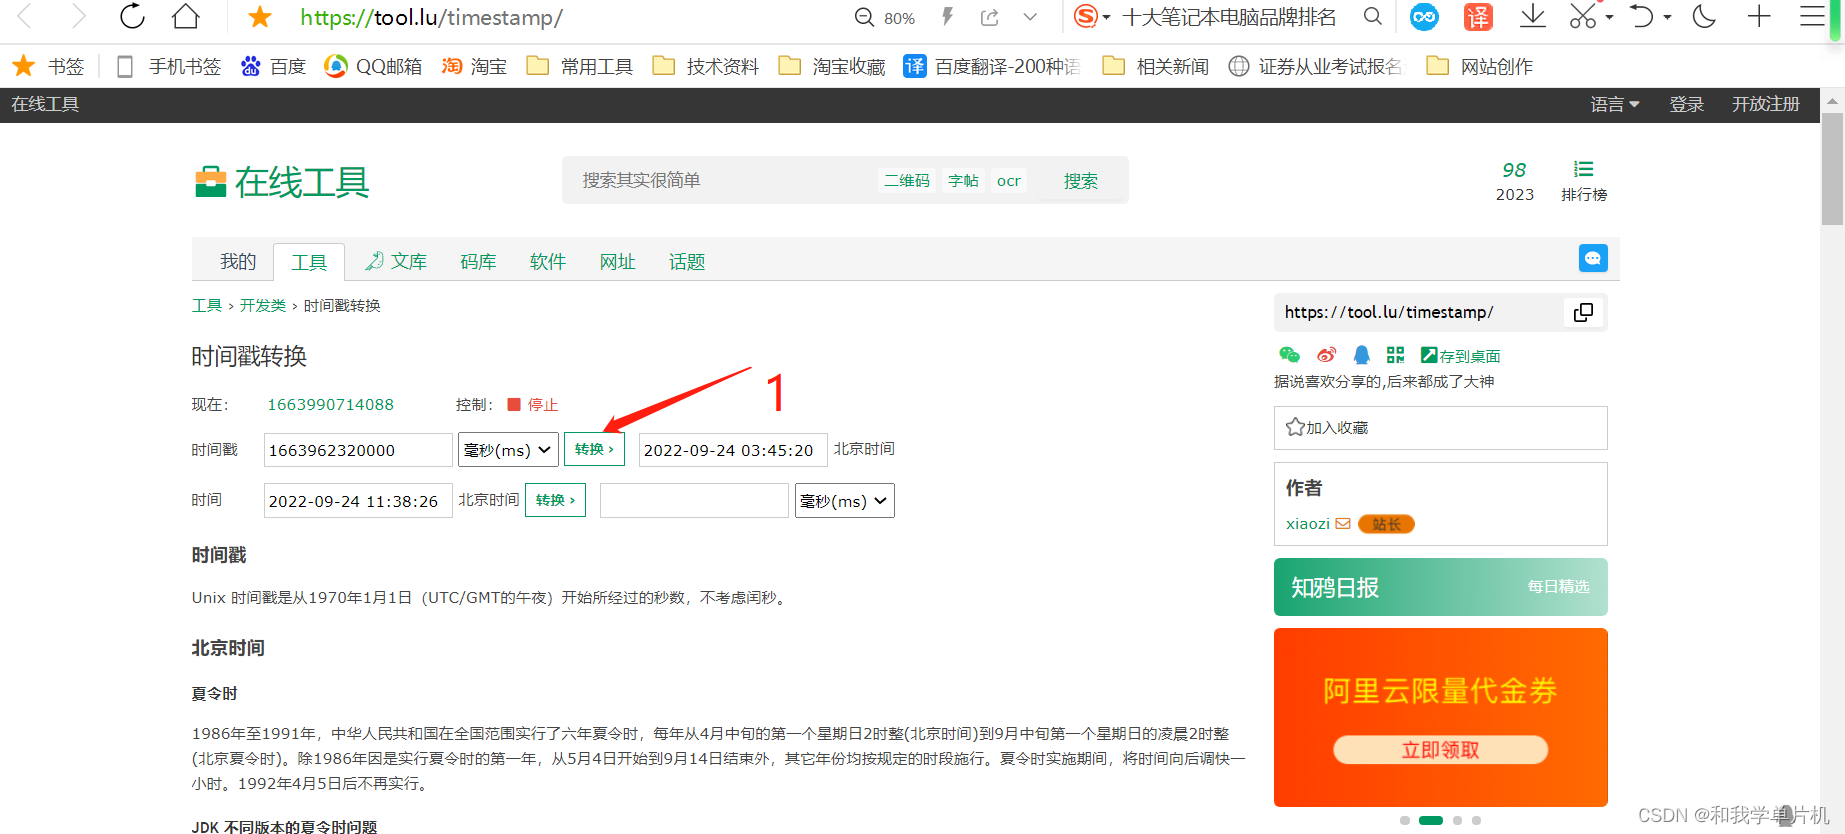Switch to the 话题 tab

[687, 262]
